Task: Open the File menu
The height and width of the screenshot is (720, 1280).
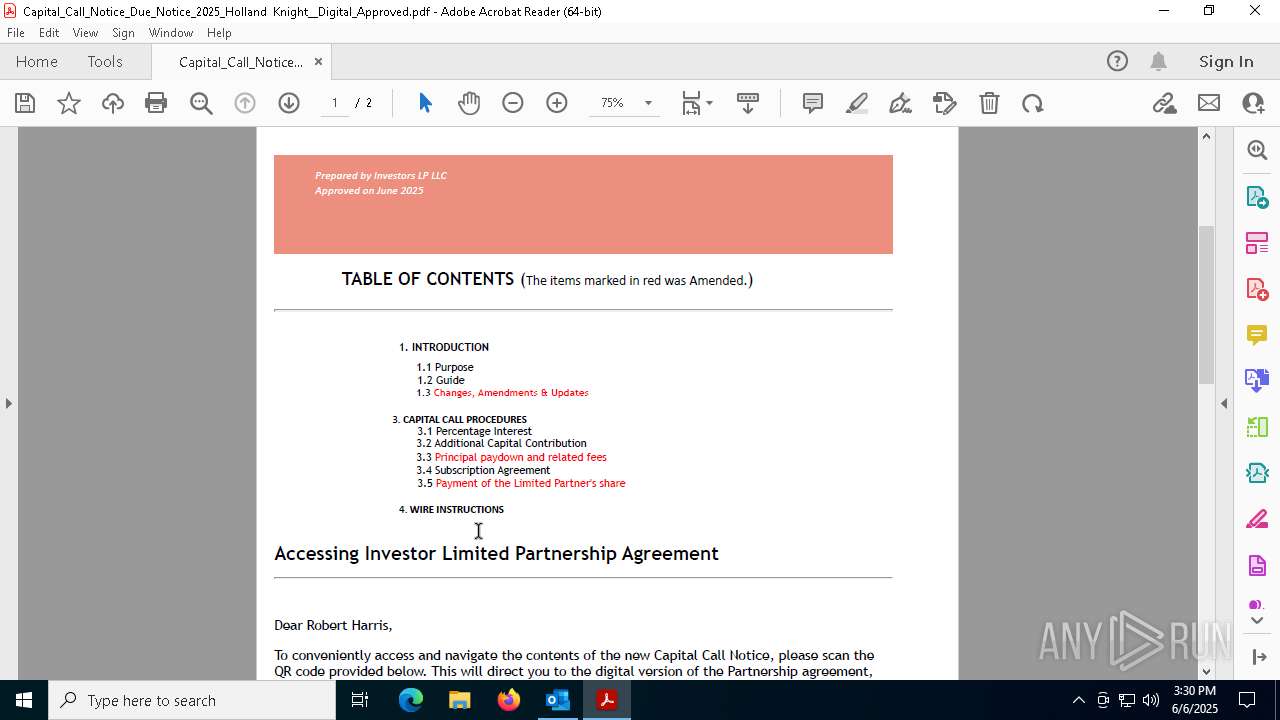Action: (16, 33)
